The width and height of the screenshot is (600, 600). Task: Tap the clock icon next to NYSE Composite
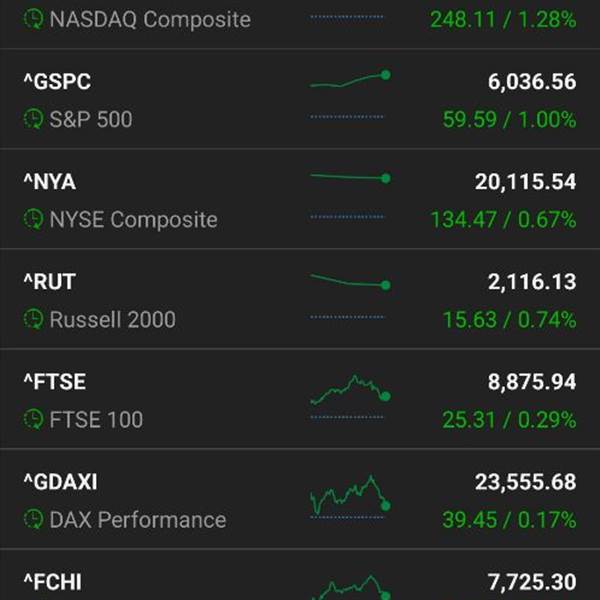[x=33, y=219]
